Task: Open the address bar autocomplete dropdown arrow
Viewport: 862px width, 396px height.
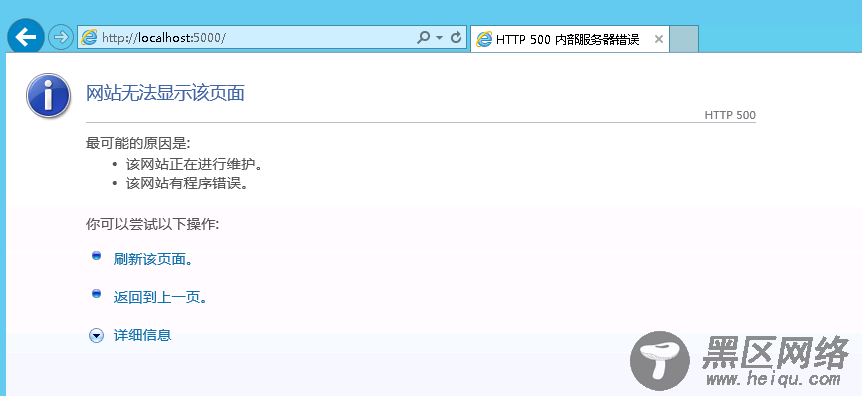Action: click(x=439, y=37)
